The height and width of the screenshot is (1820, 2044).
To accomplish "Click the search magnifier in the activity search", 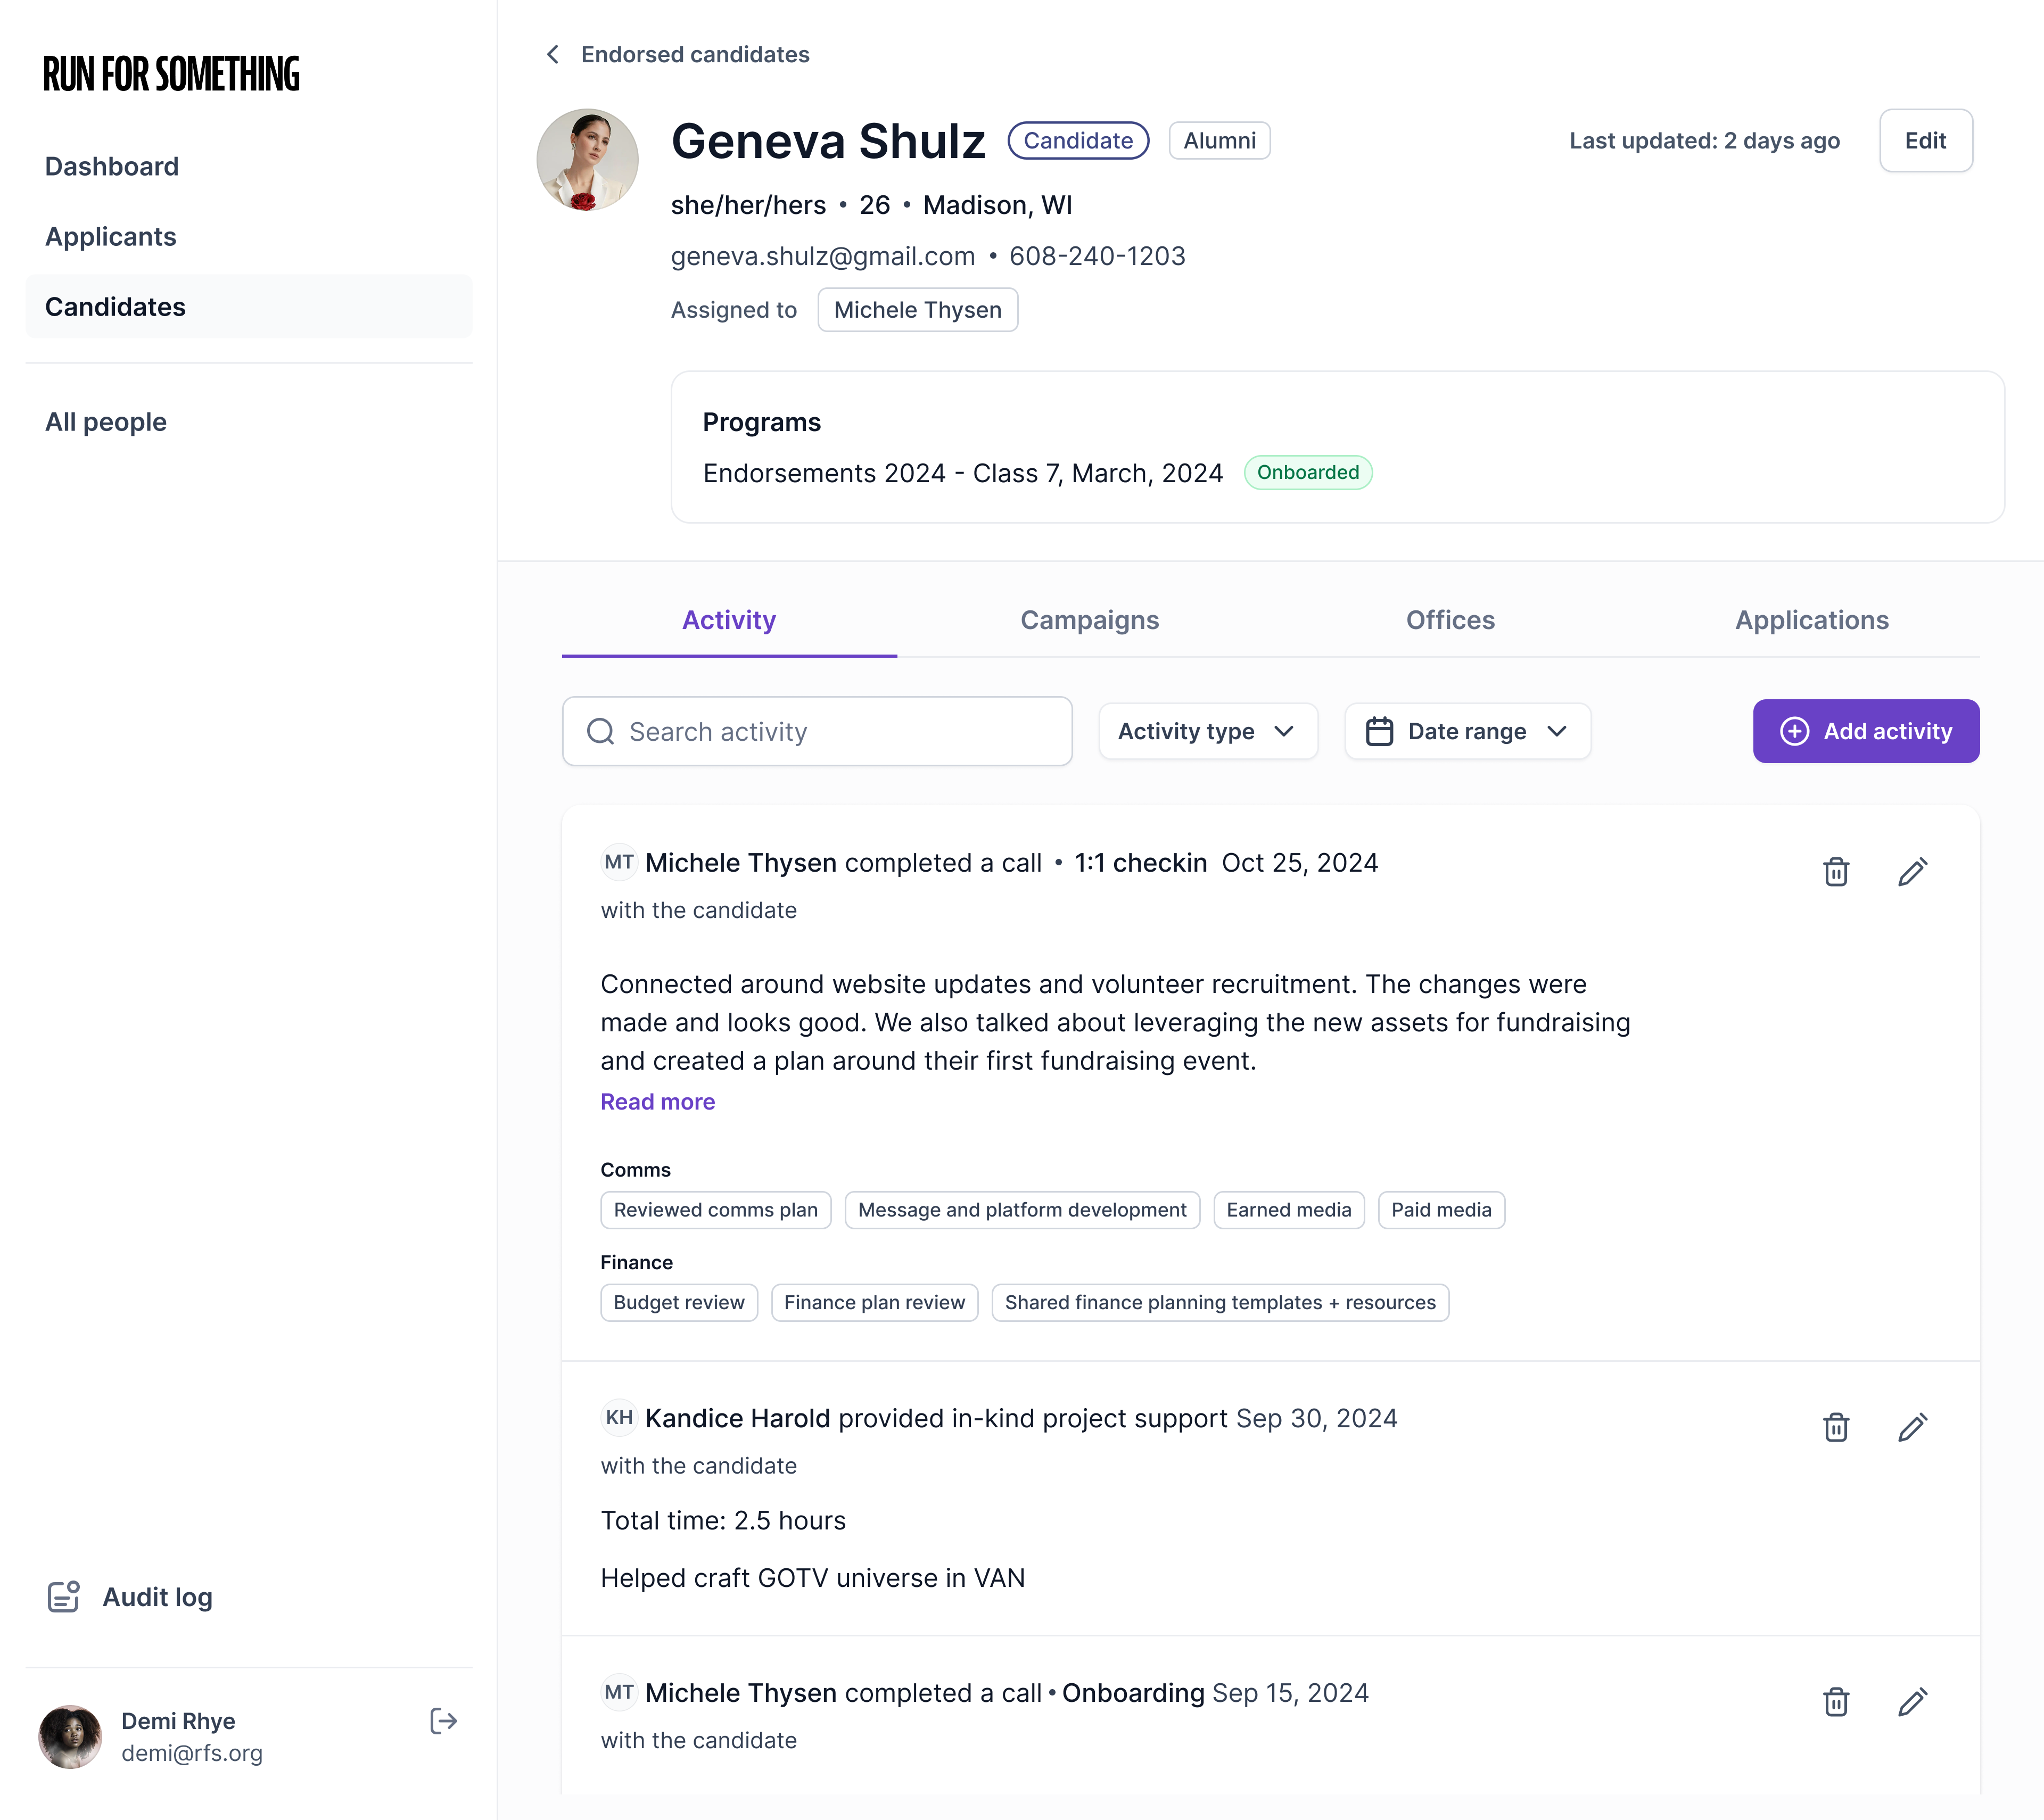I will tap(600, 731).
